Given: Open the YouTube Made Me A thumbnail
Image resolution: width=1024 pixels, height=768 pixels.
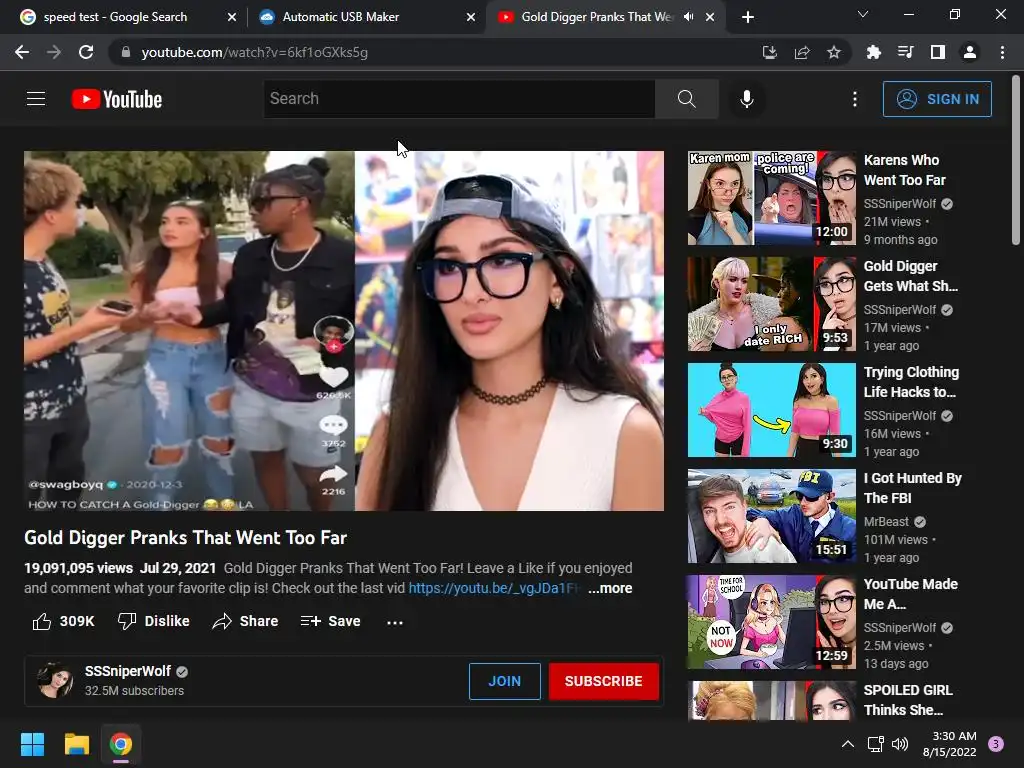Looking at the screenshot, I should [771, 622].
